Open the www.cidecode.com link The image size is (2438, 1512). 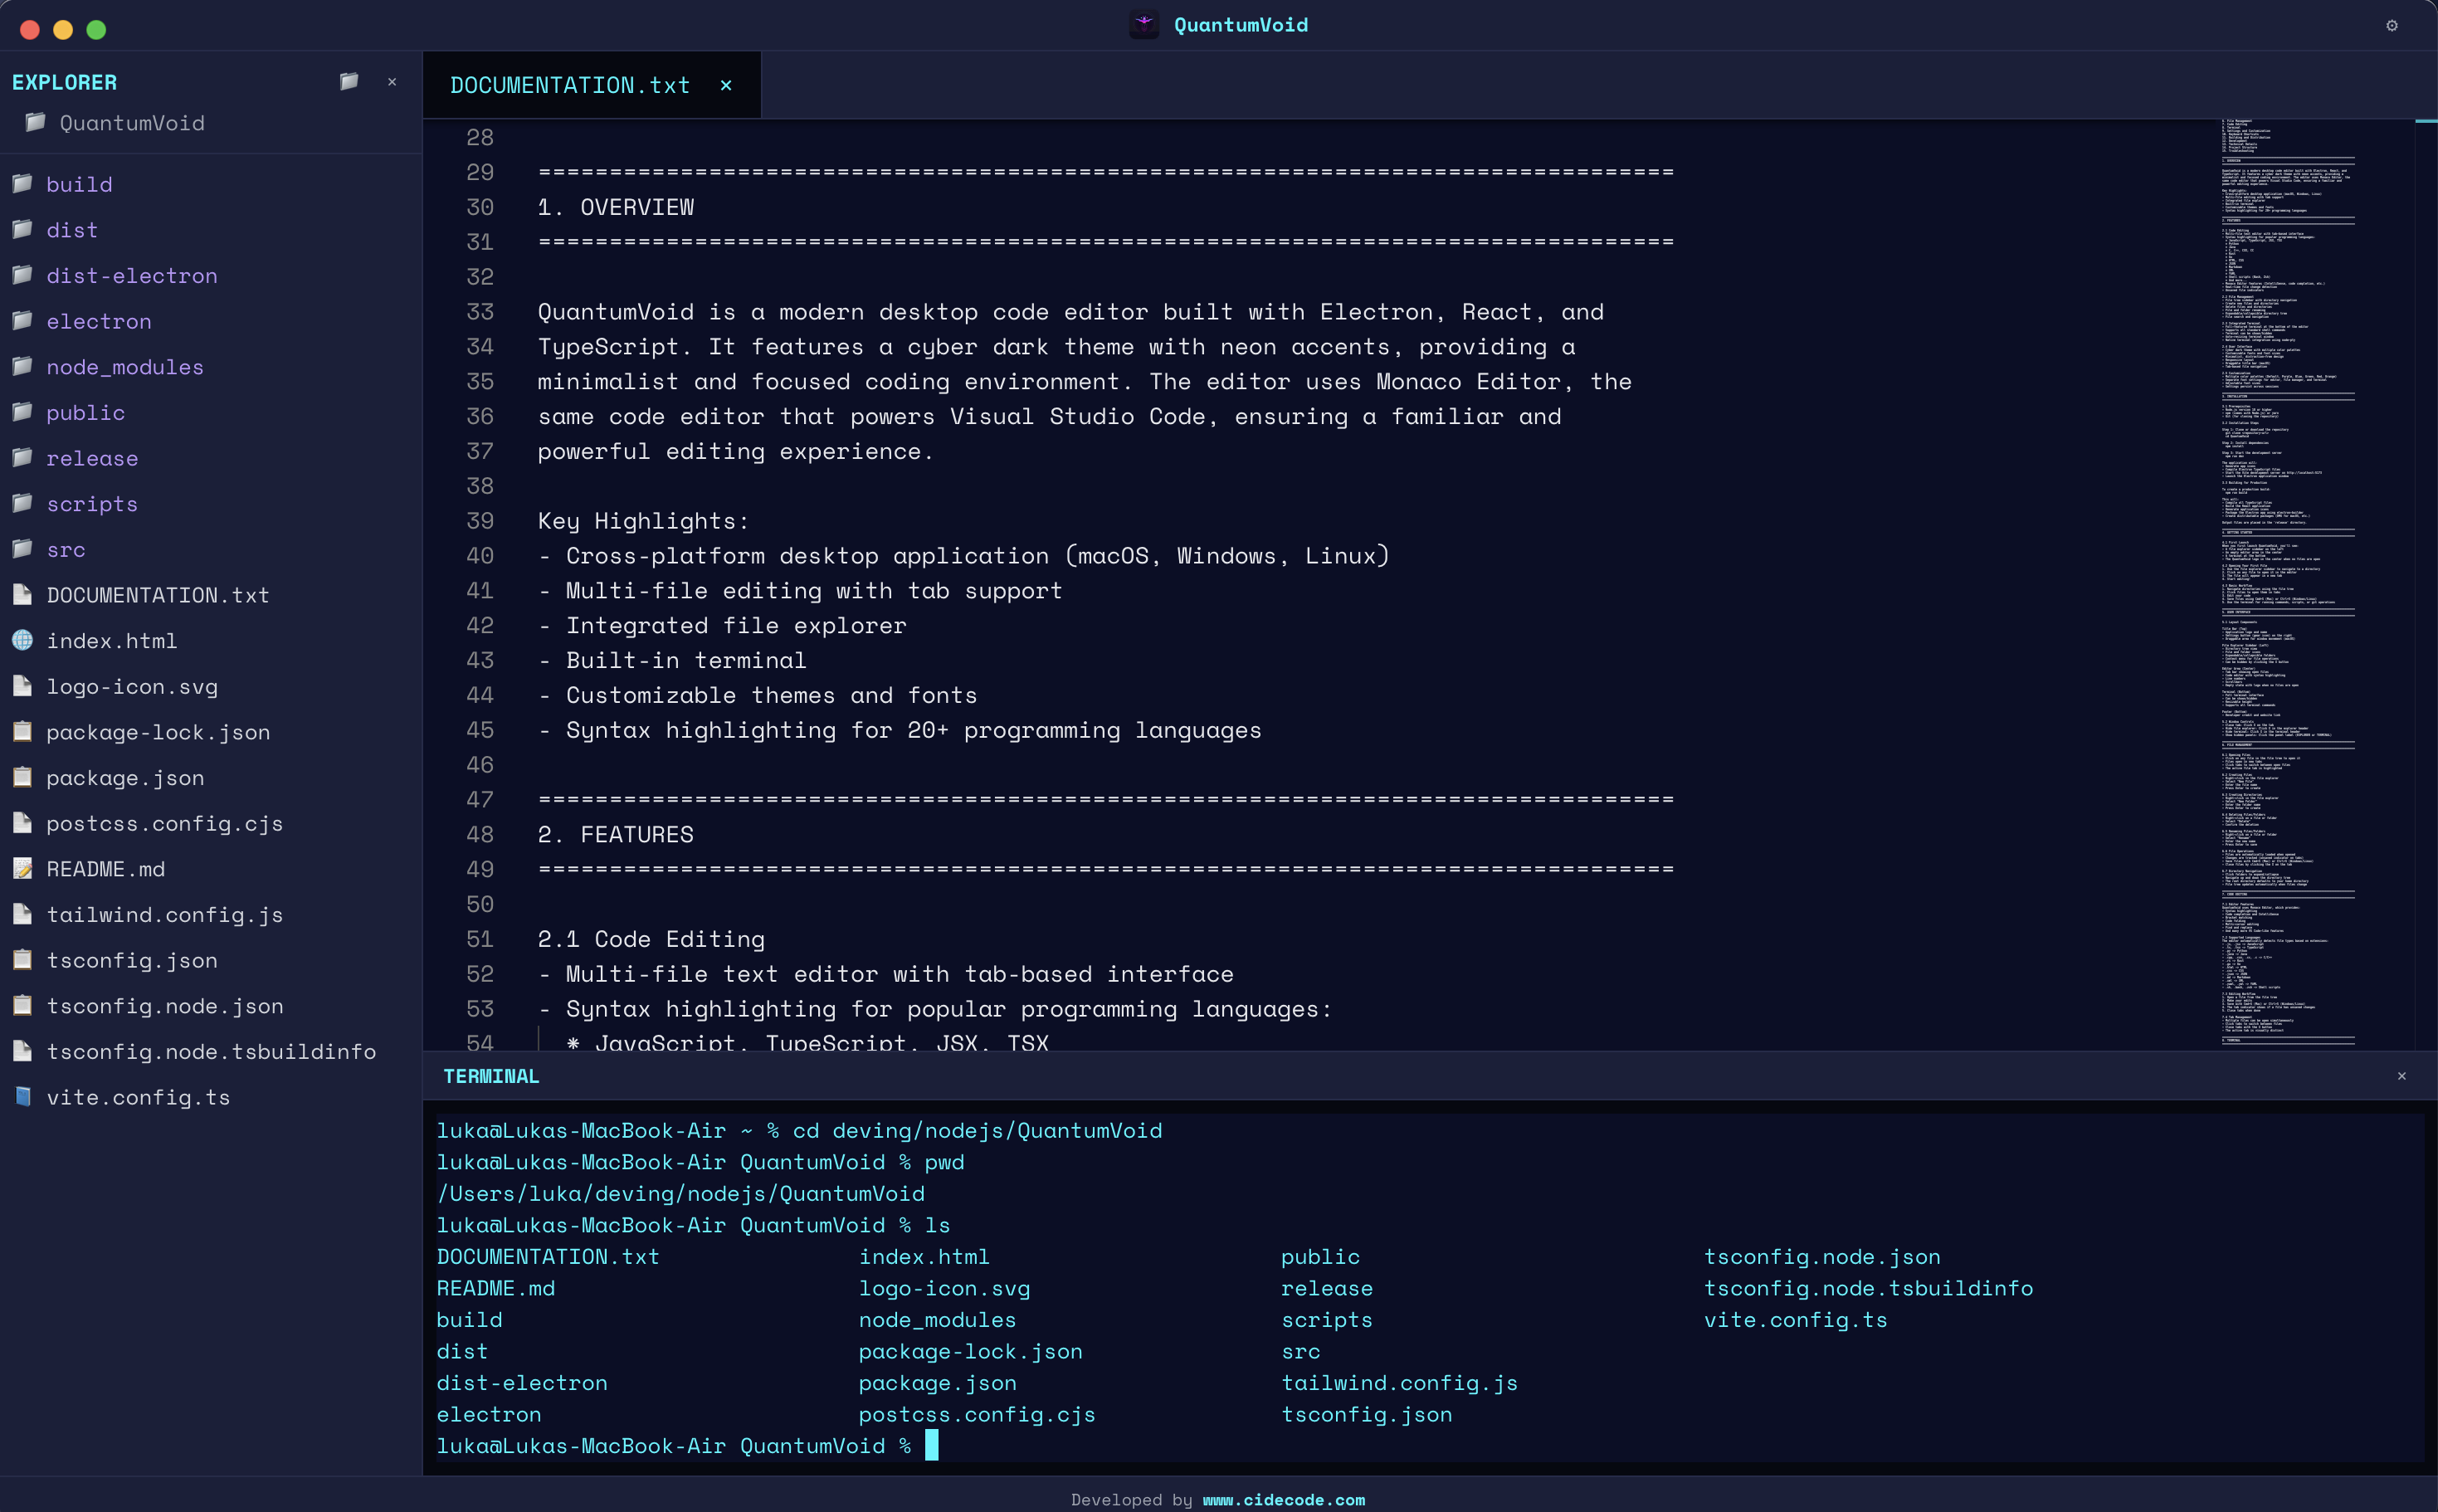(x=1283, y=1499)
